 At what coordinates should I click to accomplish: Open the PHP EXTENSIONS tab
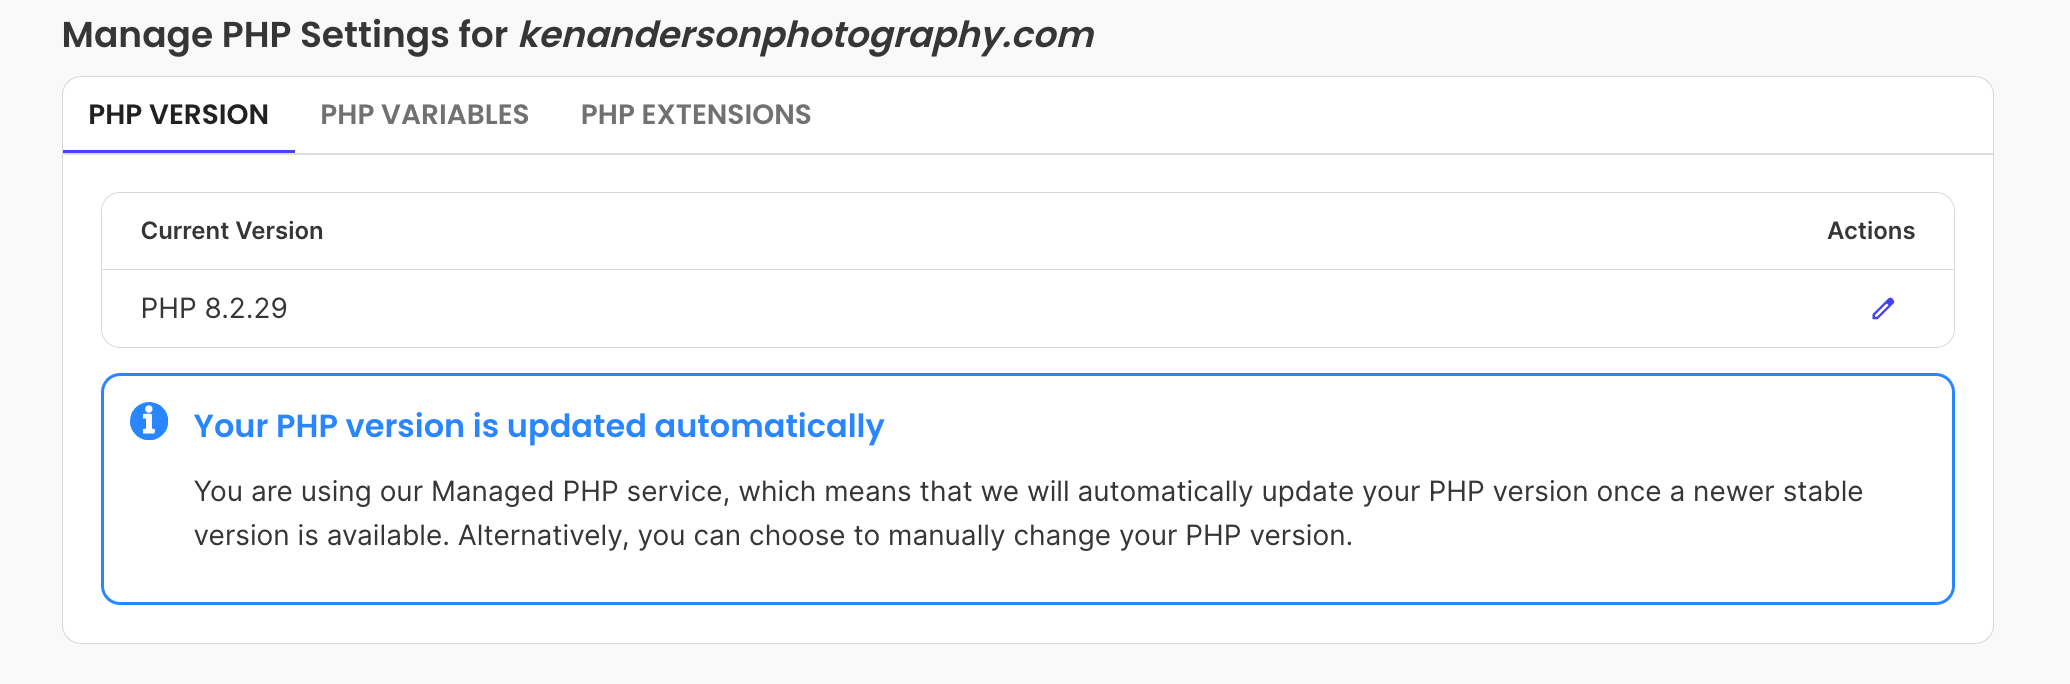[x=695, y=115]
